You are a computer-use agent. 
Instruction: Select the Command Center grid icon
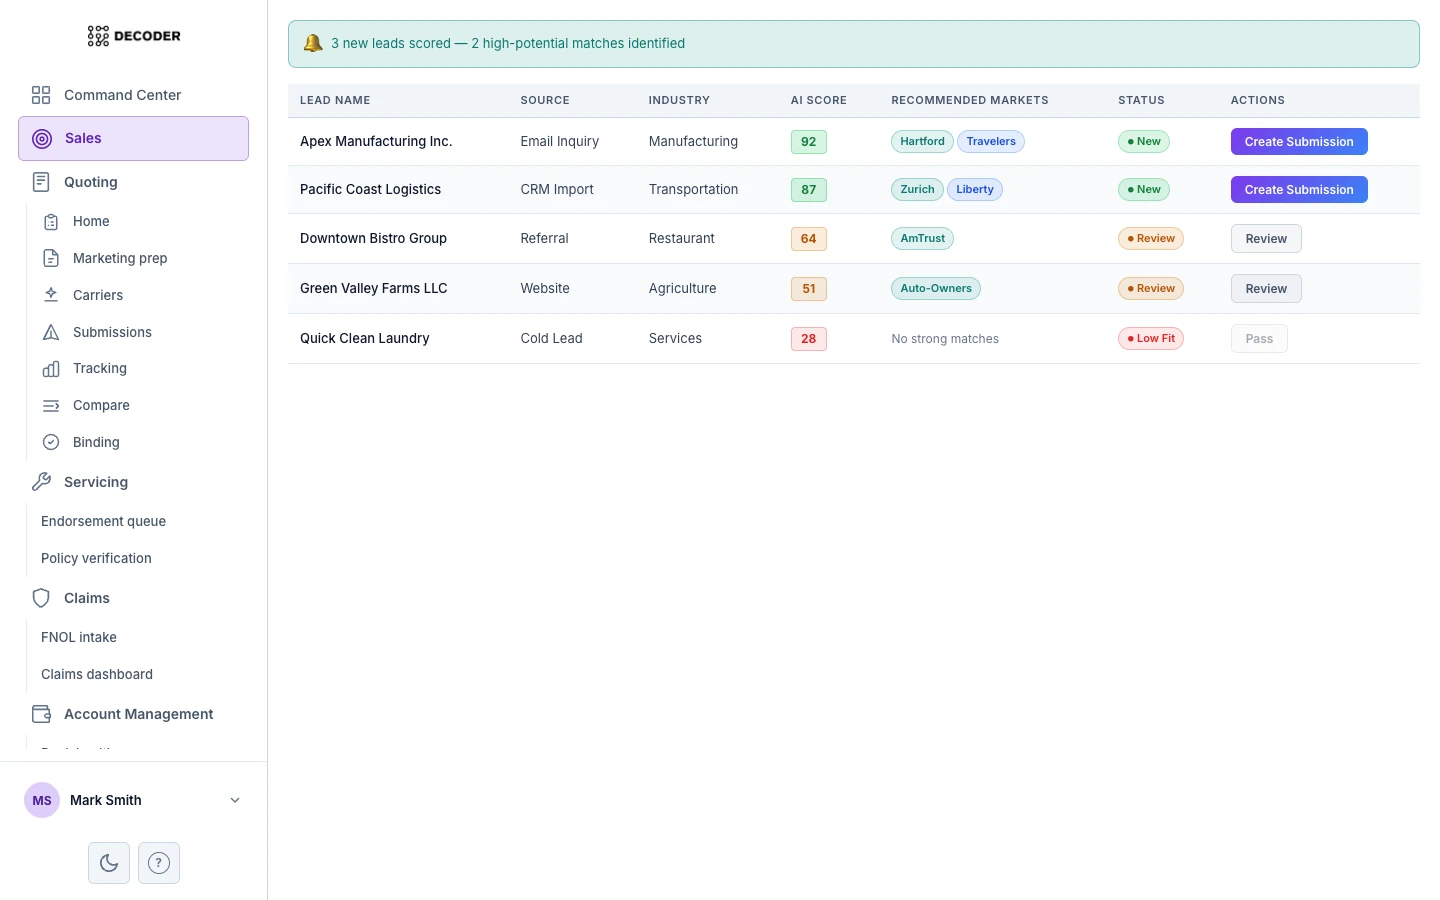click(x=40, y=95)
